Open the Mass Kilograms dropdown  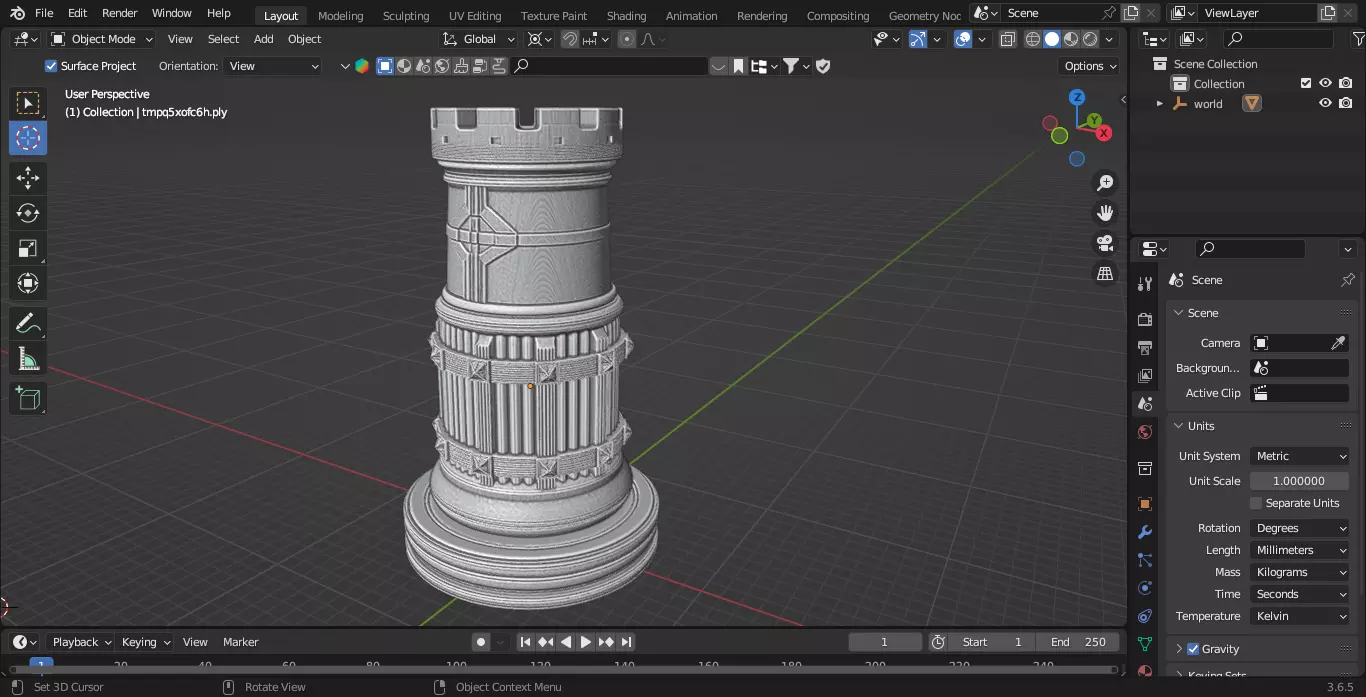1299,572
